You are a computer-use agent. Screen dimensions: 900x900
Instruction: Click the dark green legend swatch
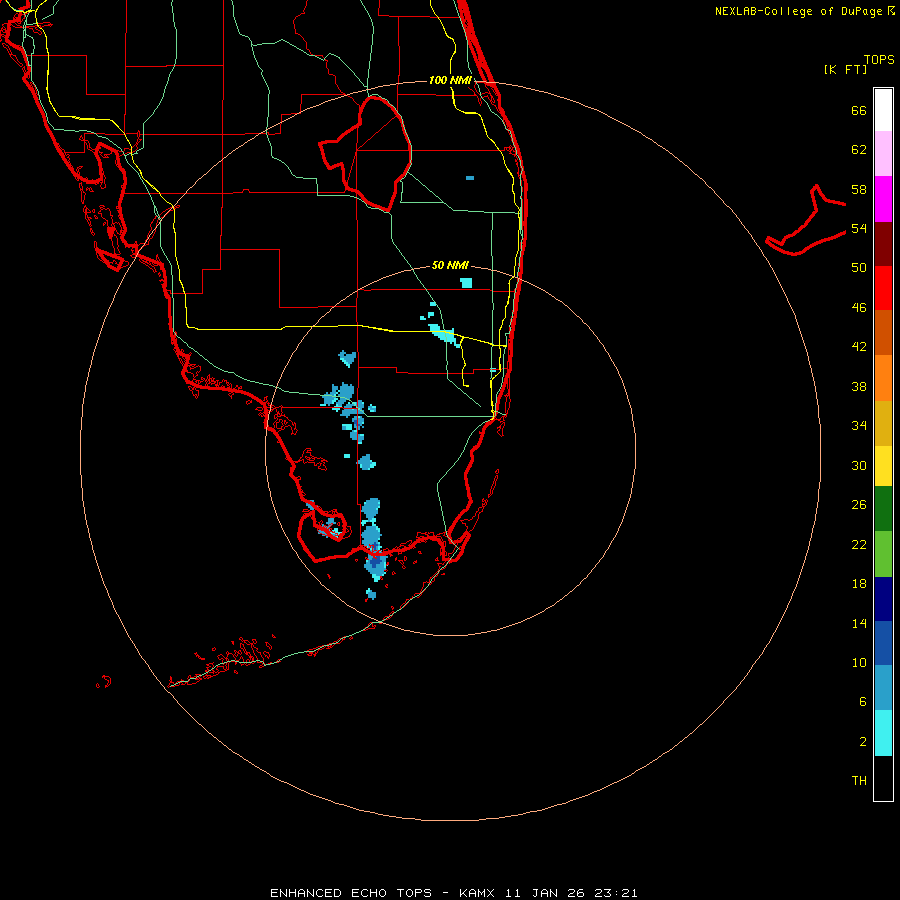[883, 509]
